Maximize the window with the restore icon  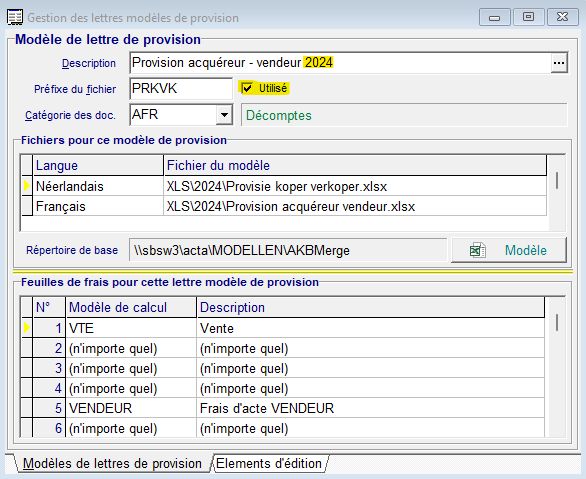[528, 17]
